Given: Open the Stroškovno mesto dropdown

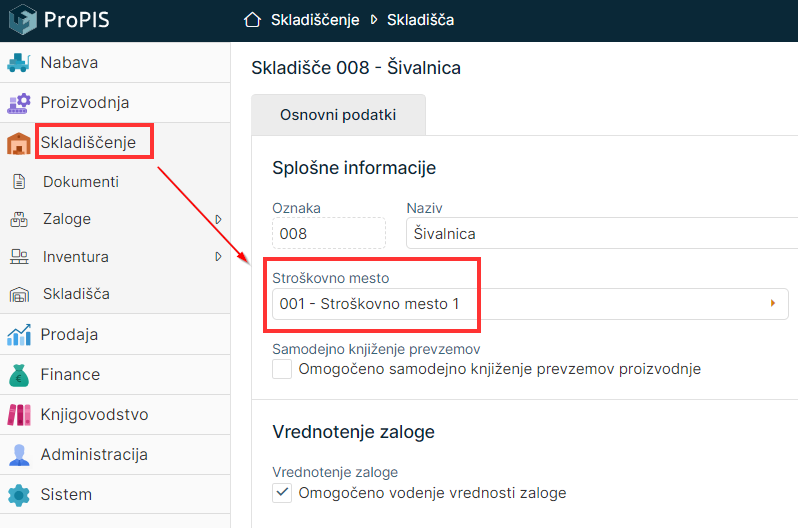Looking at the screenshot, I should point(773,304).
